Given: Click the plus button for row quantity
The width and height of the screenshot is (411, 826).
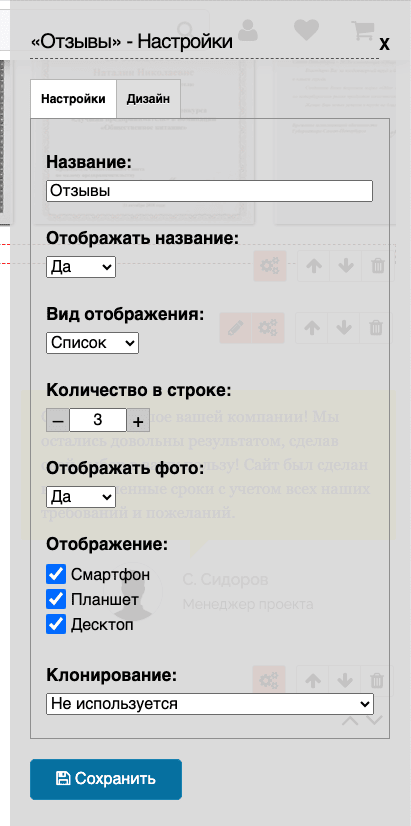Looking at the screenshot, I should 138,420.
